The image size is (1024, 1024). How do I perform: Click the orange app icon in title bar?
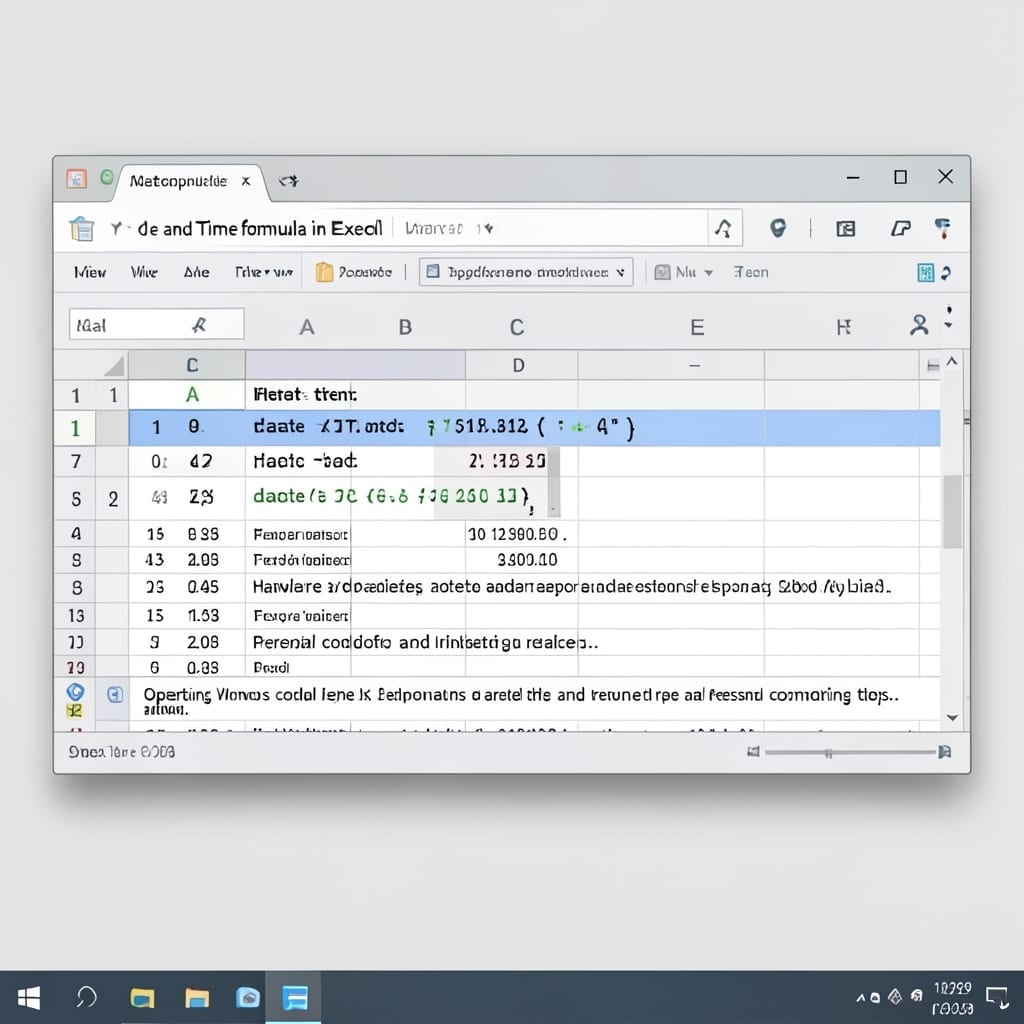tap(76, 178)
